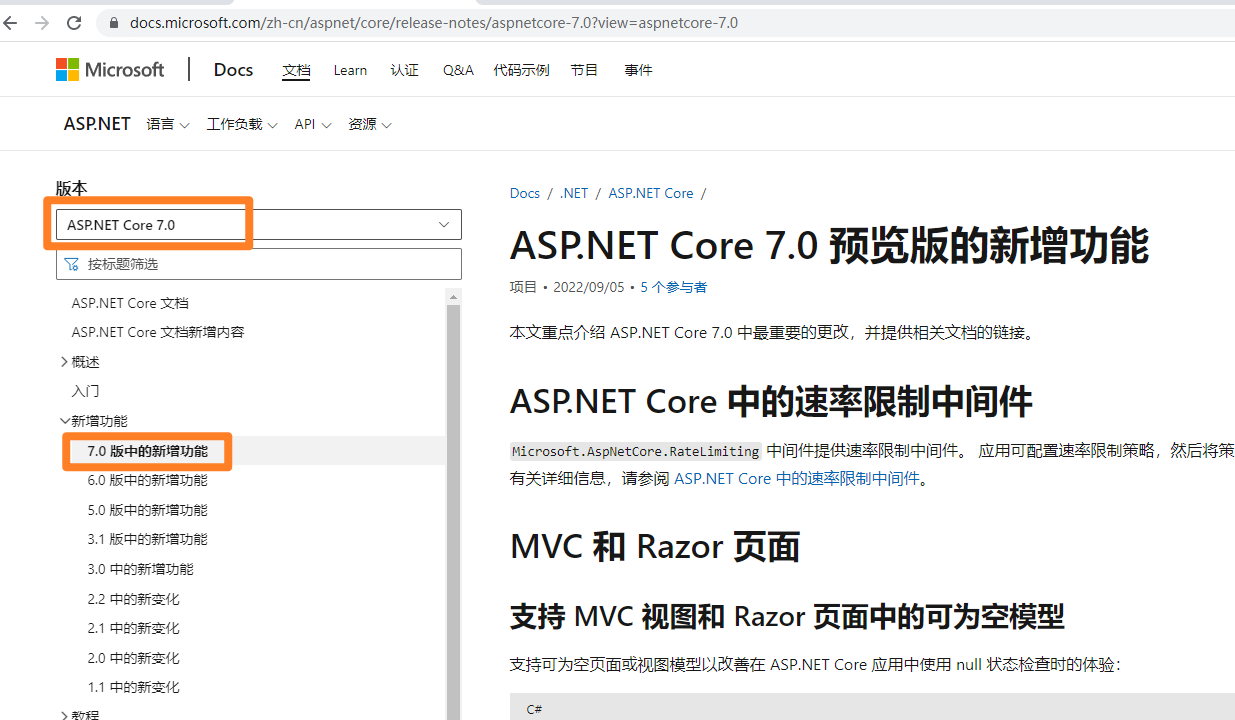Image resolution: width=1235 pixels, height=720 pixels.
Task: Expand the 概述 tree section
Action: [x=80, y=362]
